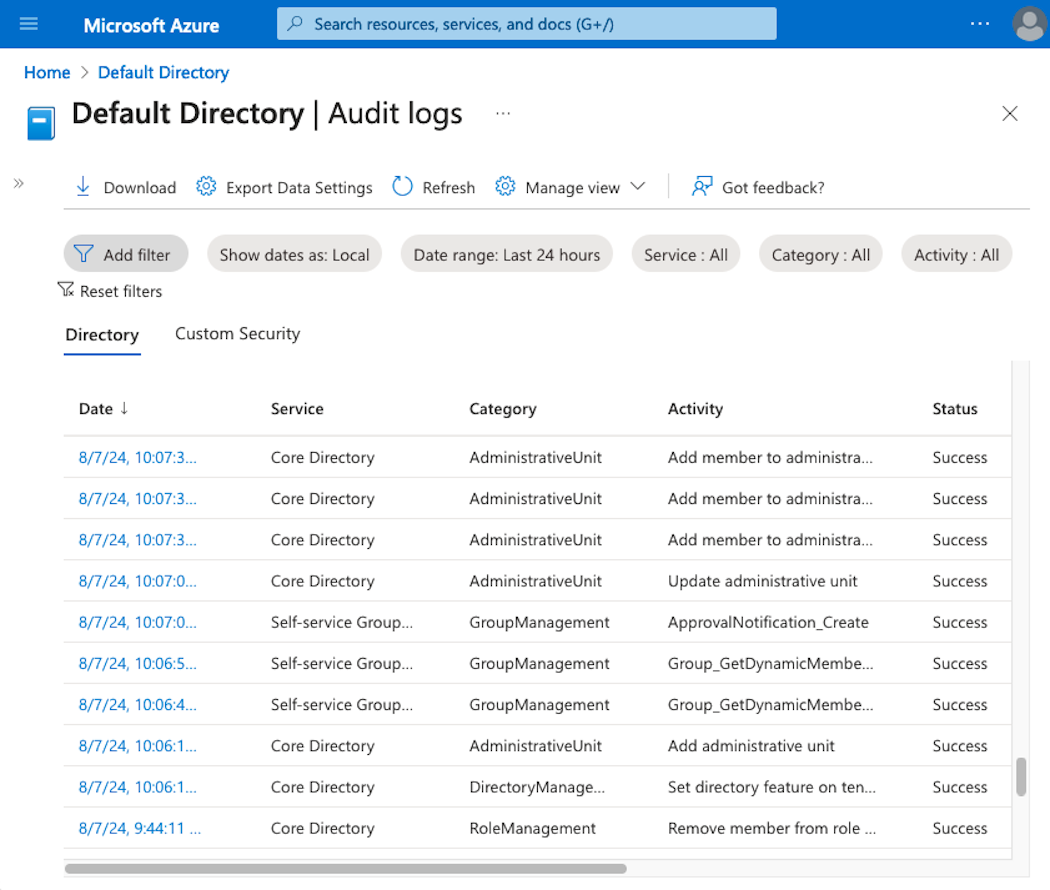Click the Add filter pill text
Screen dimensions: 1050x890
pyautogui.click(x=137, y=255)
